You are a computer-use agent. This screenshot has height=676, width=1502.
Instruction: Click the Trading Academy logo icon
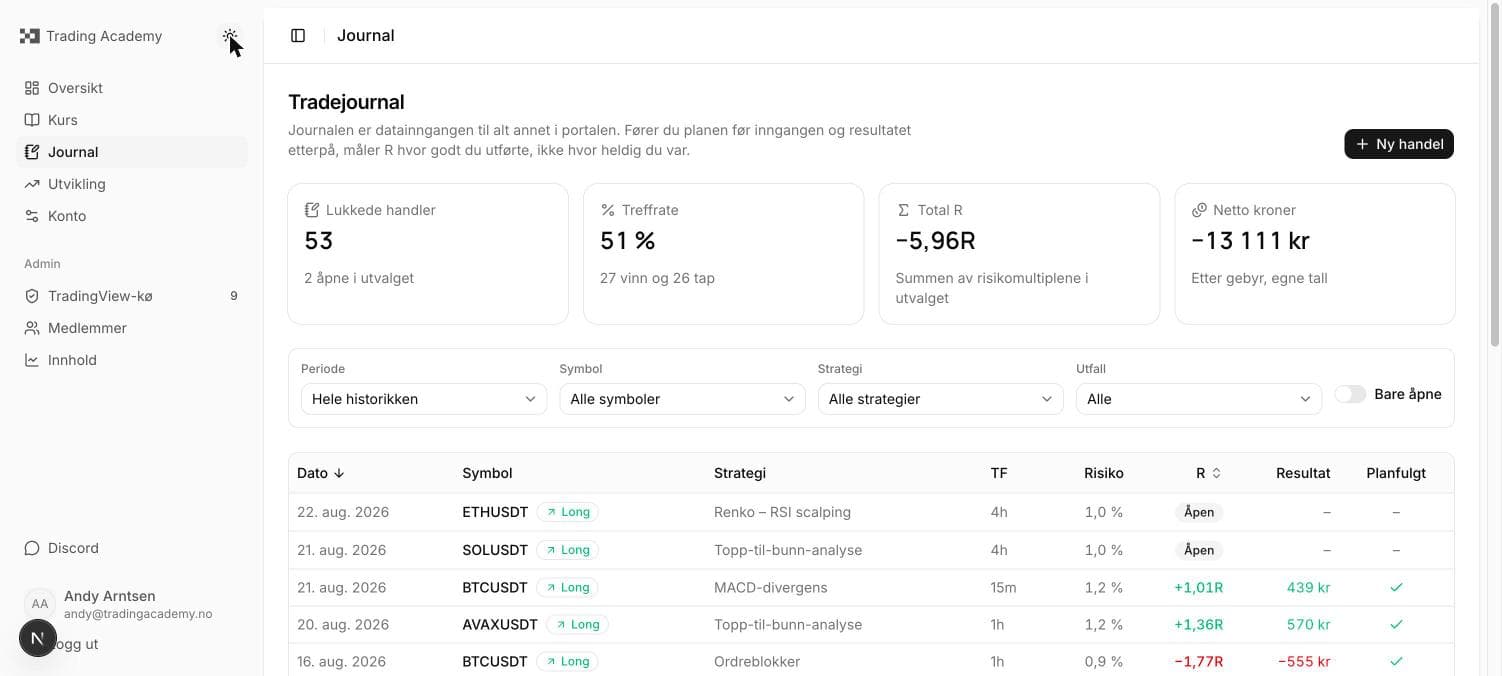coord(30,36)
